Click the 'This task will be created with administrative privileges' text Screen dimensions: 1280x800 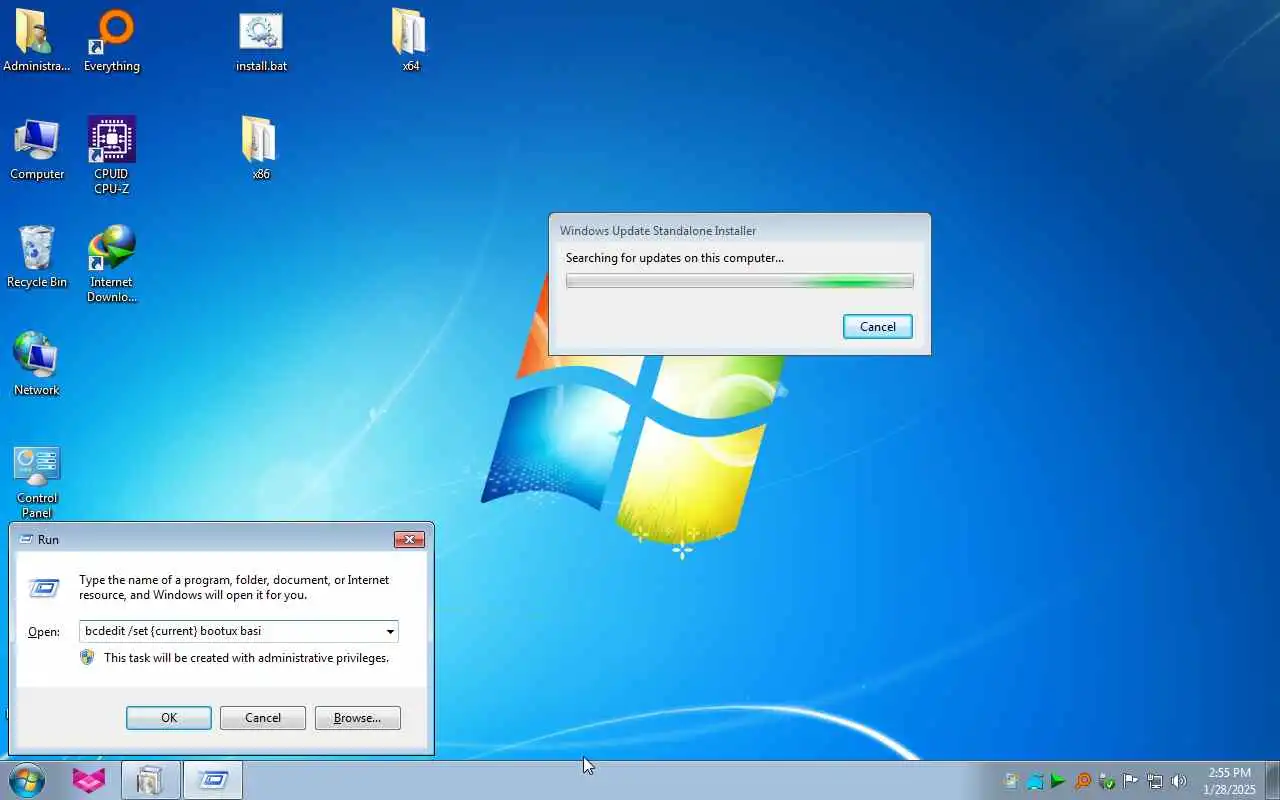pos(246,658)
